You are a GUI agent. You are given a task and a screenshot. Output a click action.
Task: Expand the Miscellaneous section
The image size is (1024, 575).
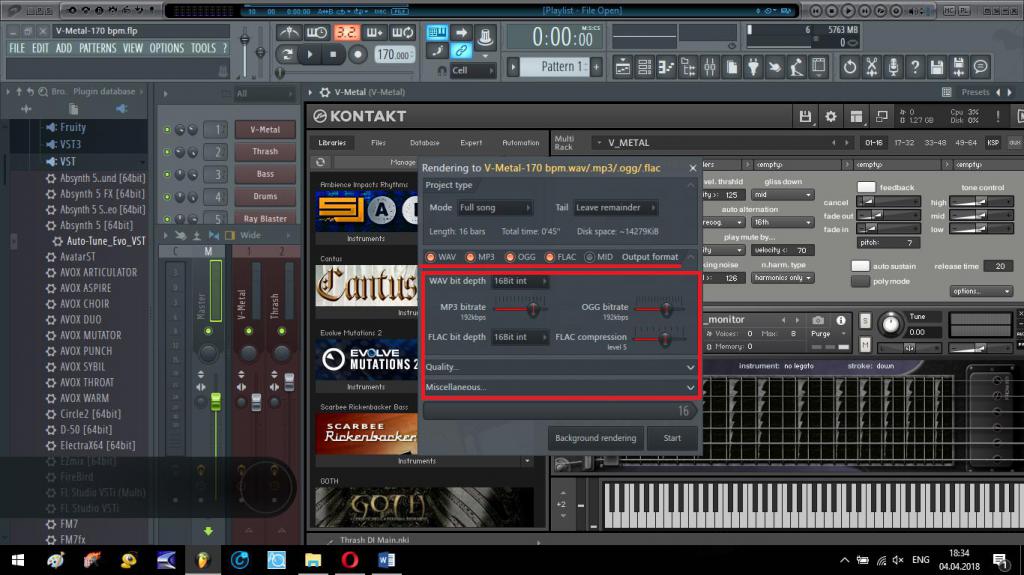coord(560,387)
